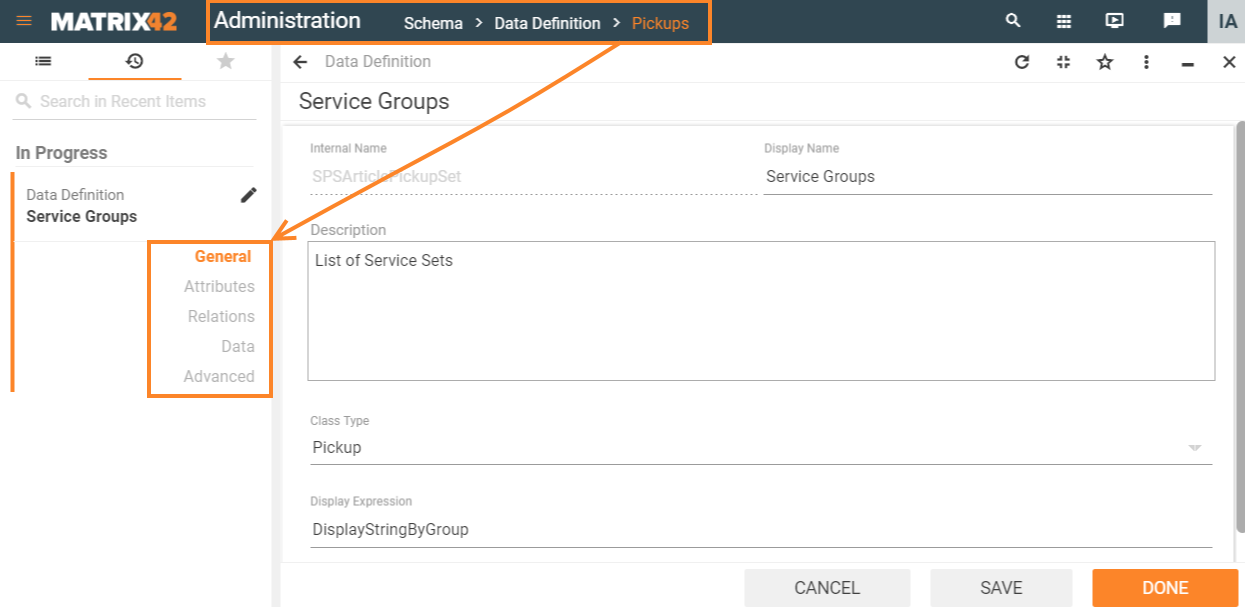Edit the Service Groups item via pencil icon
Viewport: 1245px width, 607px height.
click(x=248, y=194)
